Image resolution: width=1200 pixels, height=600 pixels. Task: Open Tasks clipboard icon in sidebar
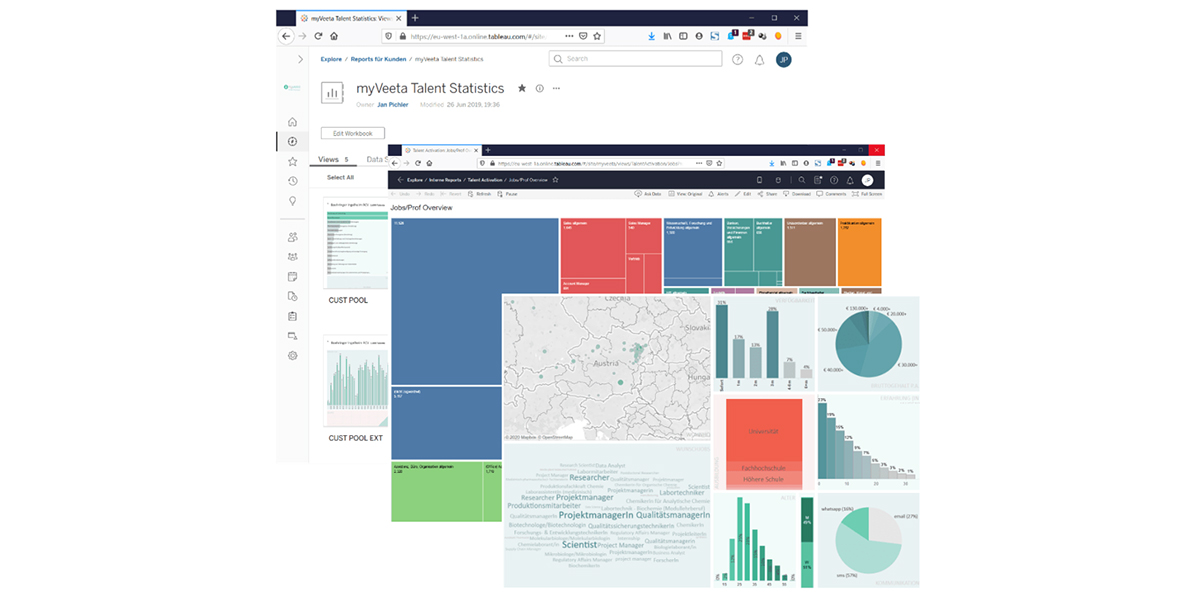pyautogui.click(x=292, y=316)
